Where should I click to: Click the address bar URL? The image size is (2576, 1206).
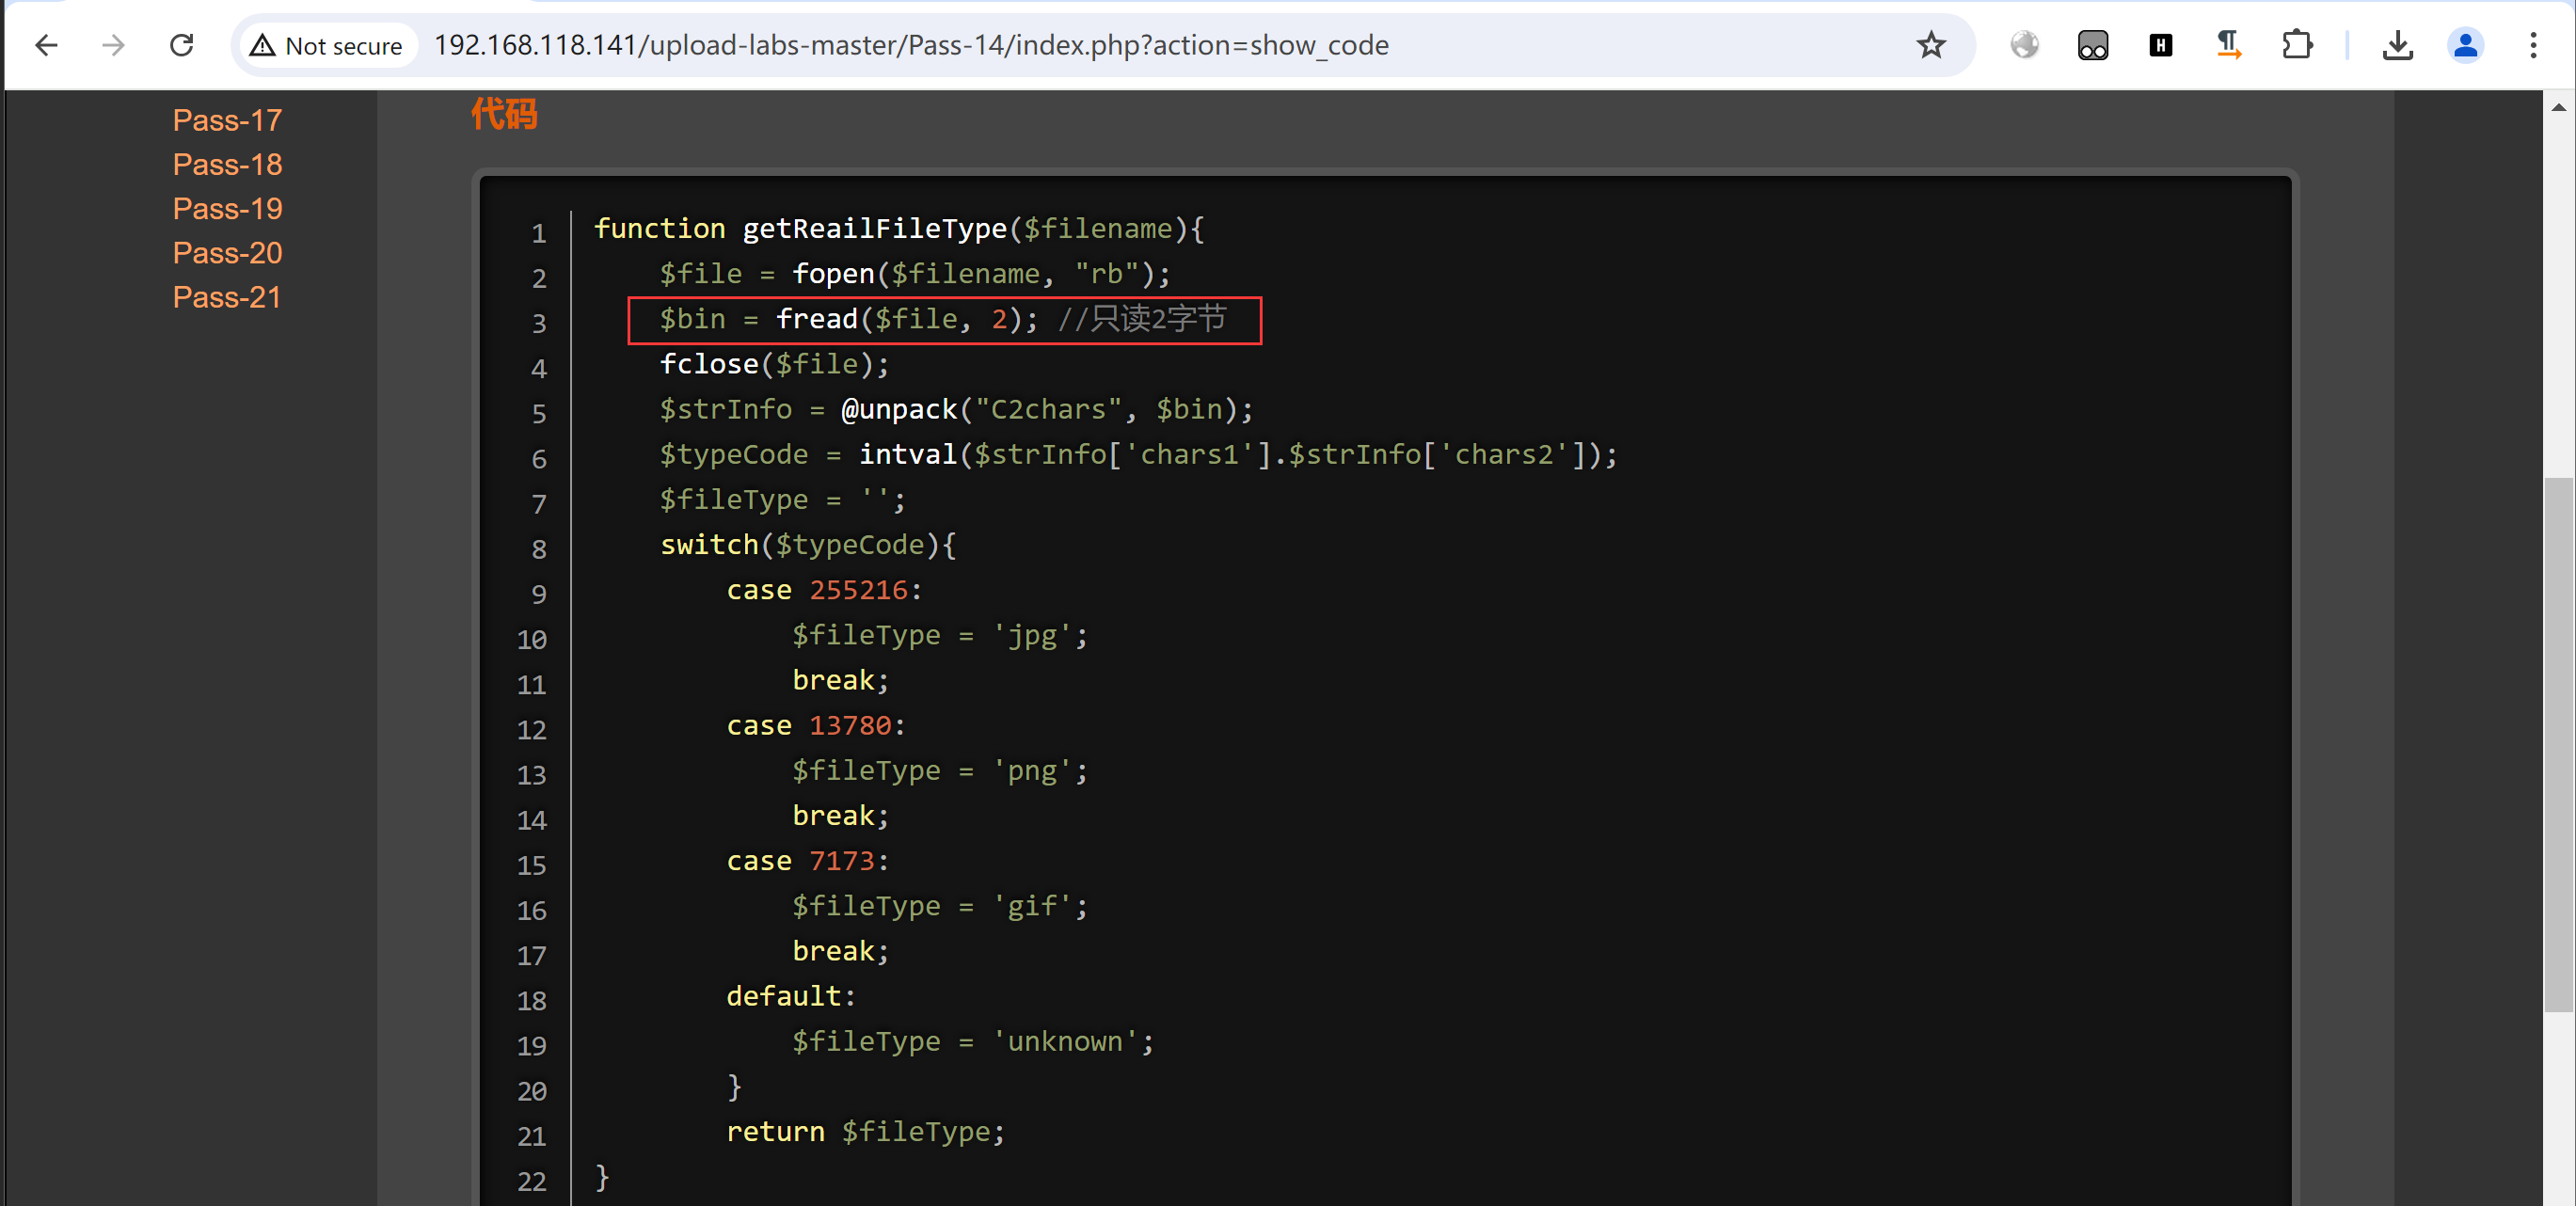coord(910,45)
